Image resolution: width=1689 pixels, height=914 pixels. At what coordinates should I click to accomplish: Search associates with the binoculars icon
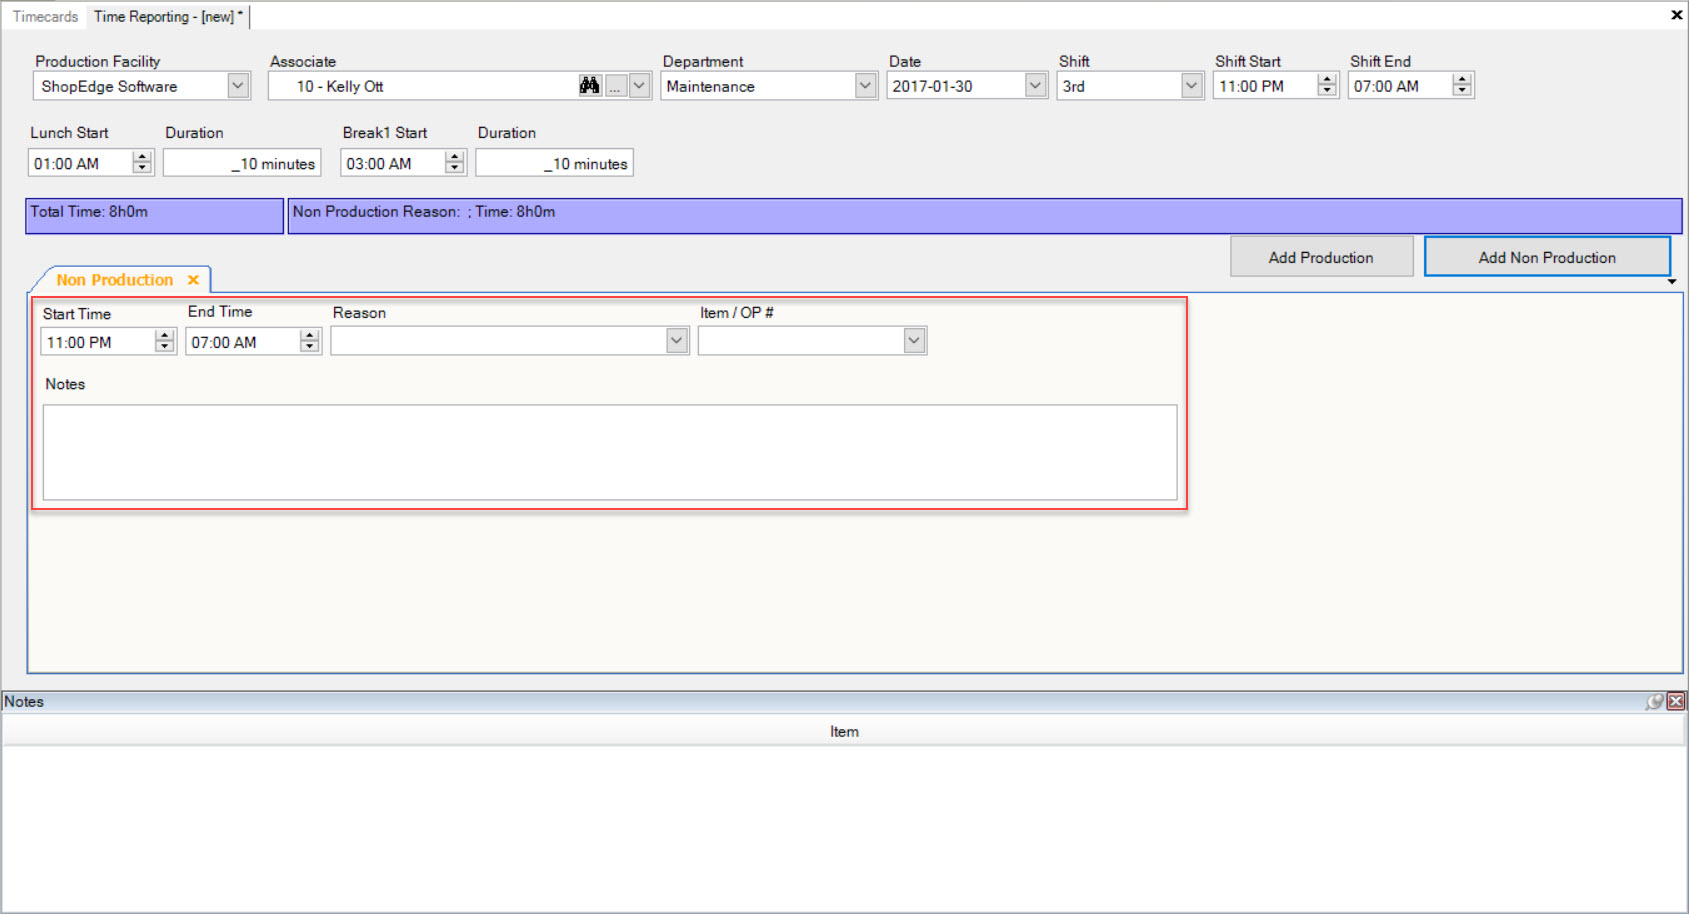click(x=590, y=86)
